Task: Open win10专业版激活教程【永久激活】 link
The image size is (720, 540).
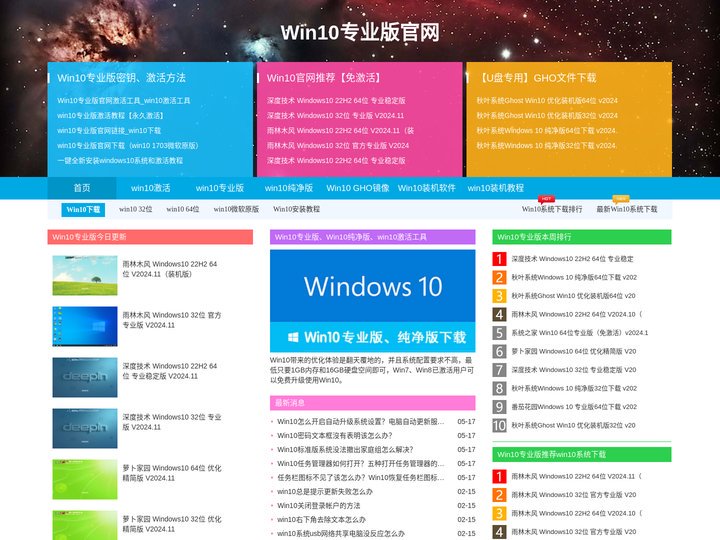Action: coord(110,115)
